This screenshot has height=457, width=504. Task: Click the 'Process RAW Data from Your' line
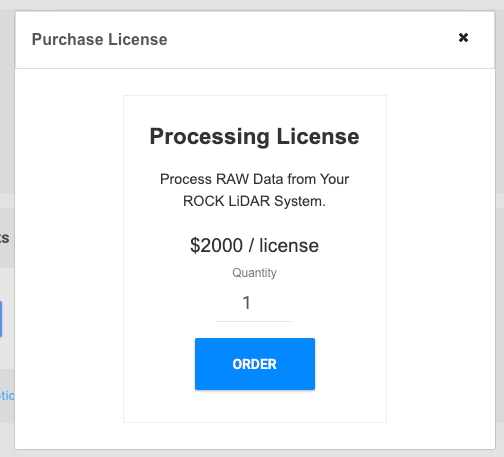[254, 179]
